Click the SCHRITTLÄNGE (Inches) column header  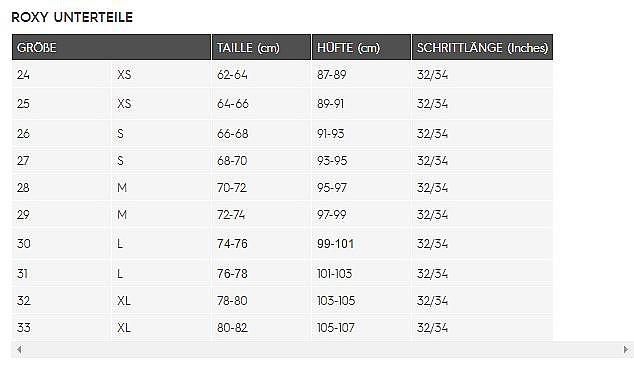pyautogui.click(x=482, y=47)
